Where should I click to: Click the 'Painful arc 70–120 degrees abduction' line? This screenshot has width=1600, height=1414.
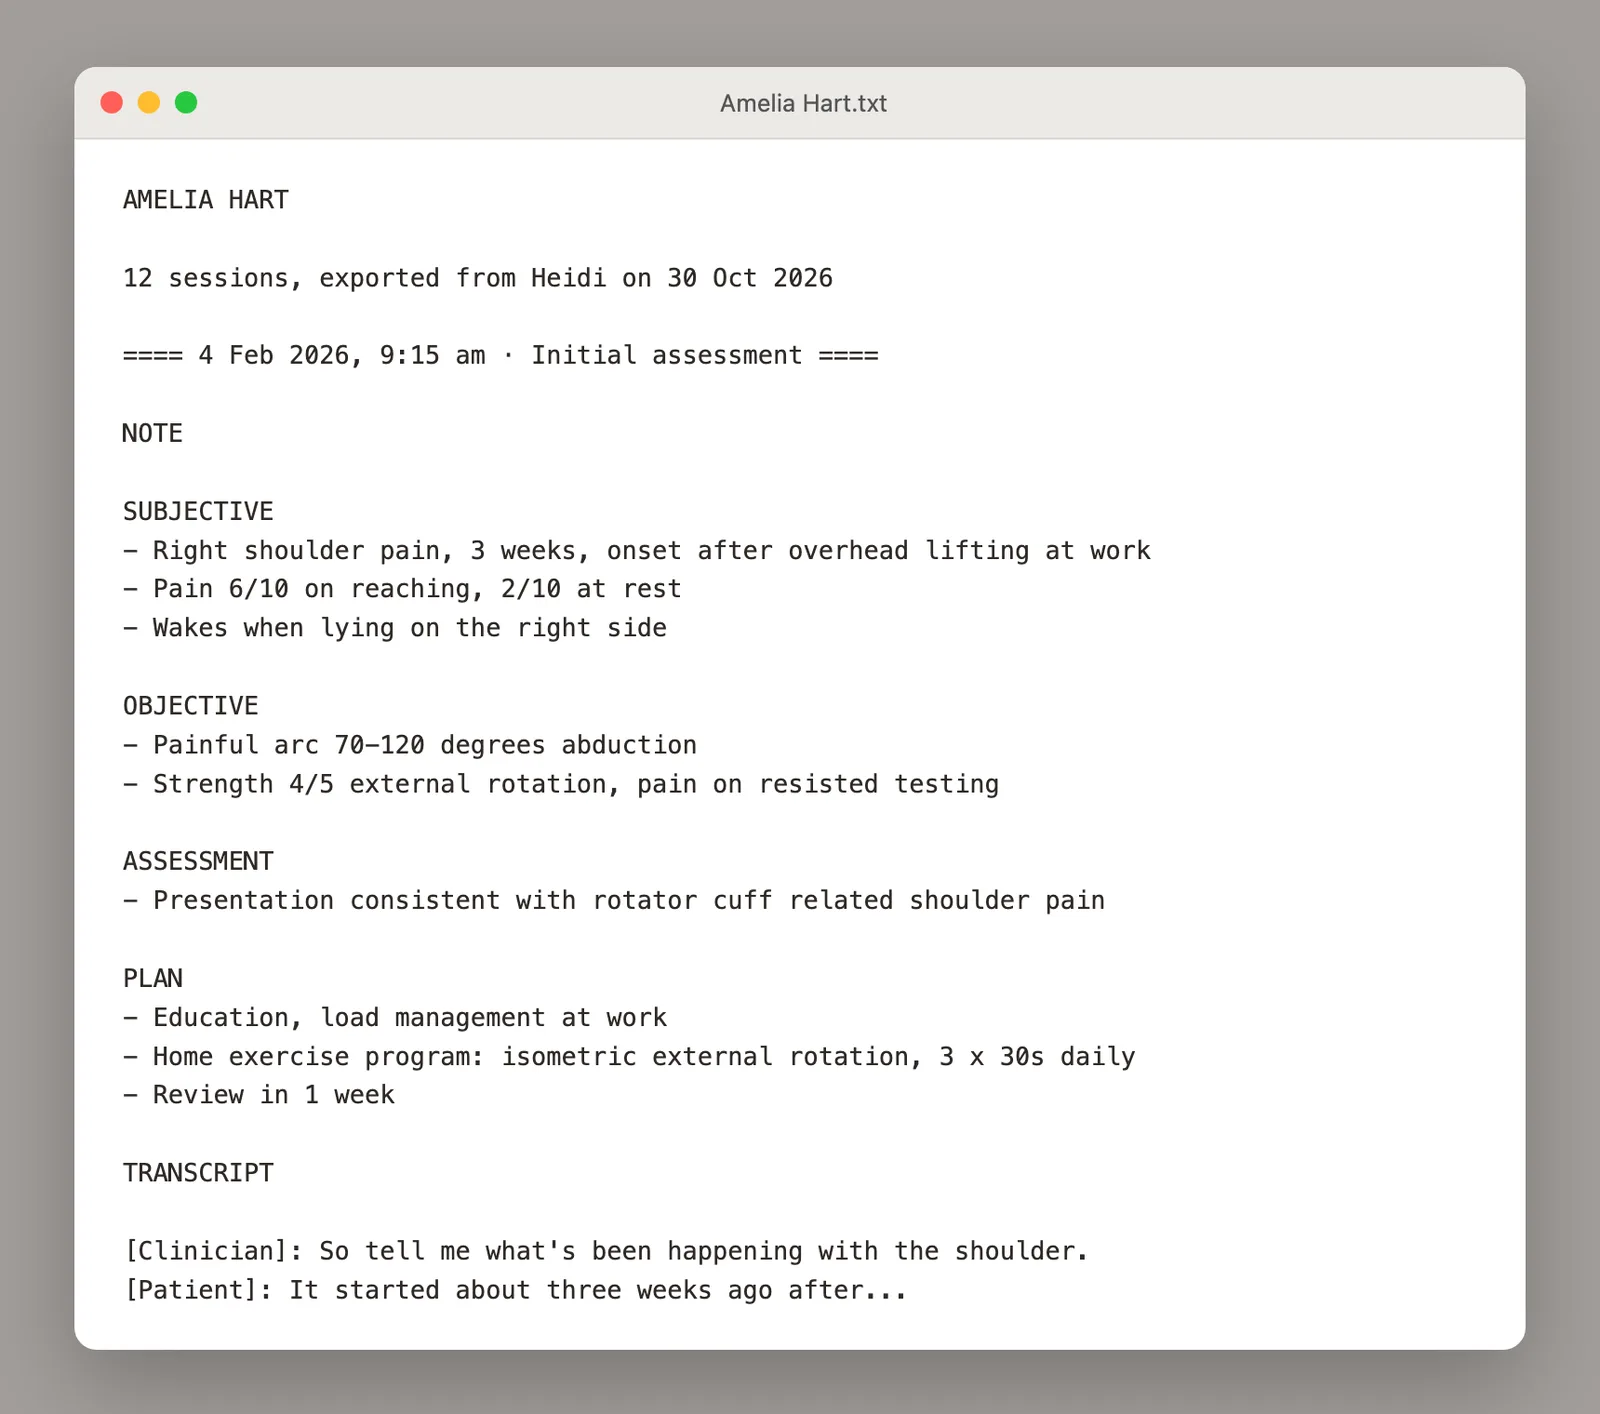(x=410, y=745)
